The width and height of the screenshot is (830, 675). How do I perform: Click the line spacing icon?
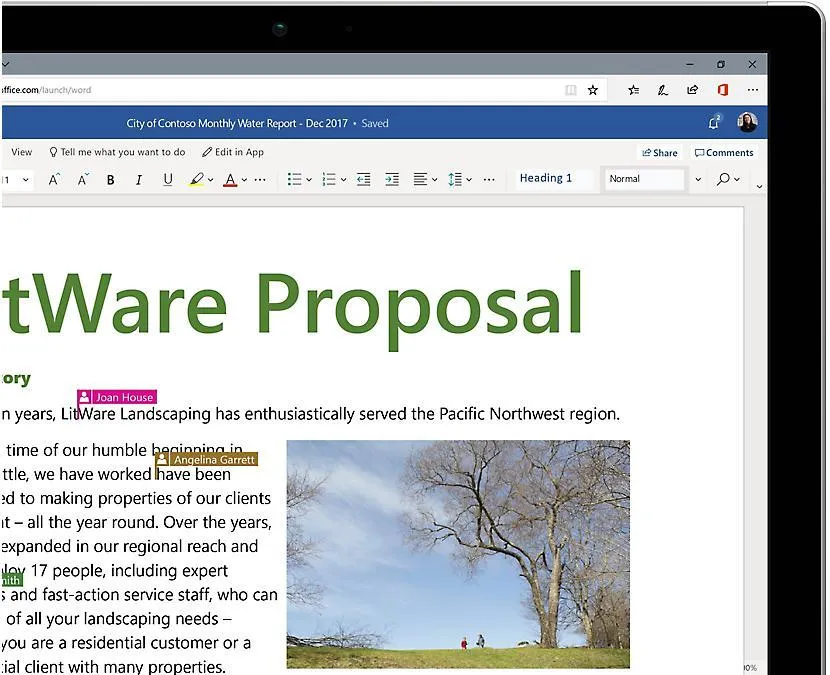tap(455, 179)
